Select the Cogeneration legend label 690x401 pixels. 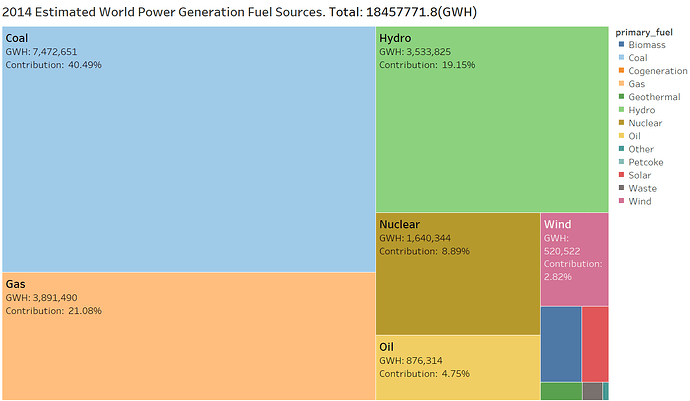tap(657, 71)
